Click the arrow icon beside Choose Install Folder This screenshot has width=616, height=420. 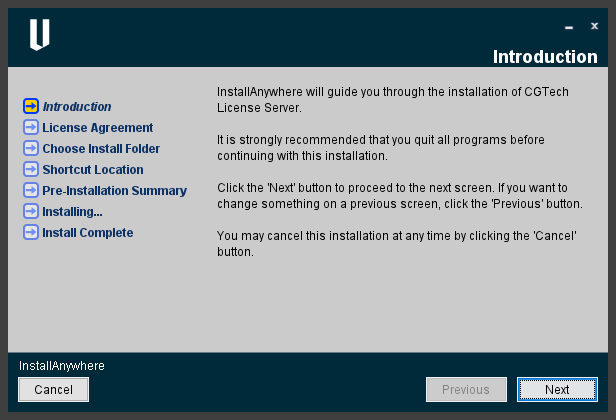coord(31,148)
